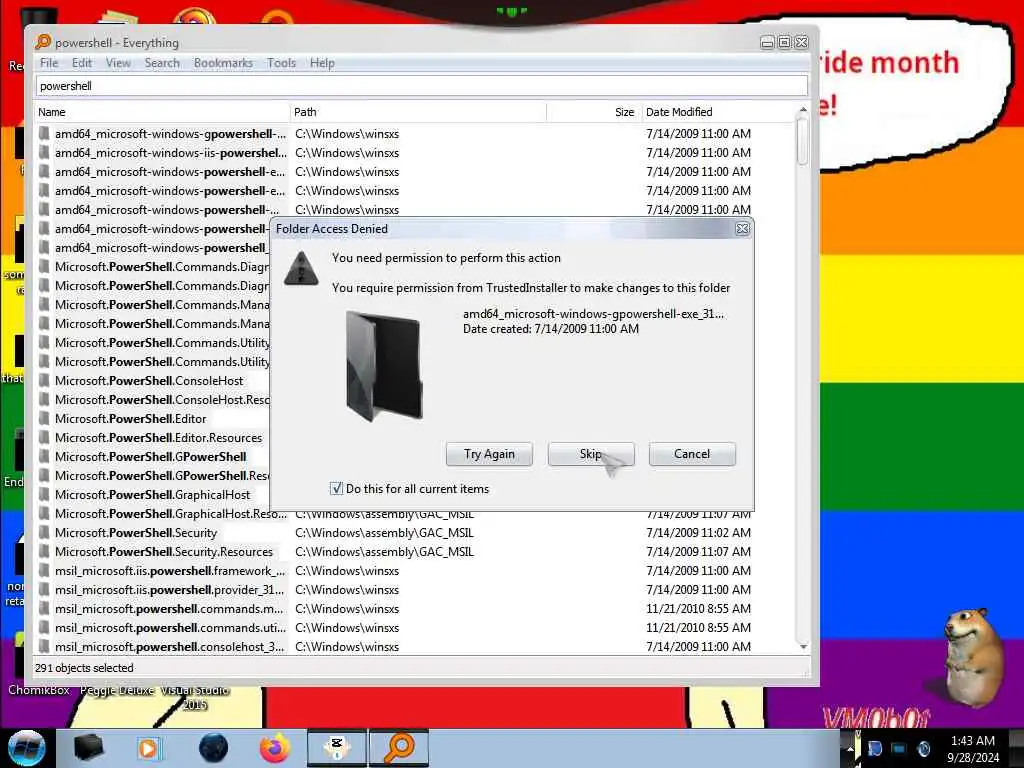Screen dimensions: 1024x768
Task: Select msil_microsoft.powershell.commands.uti... row
Action: 415,628
